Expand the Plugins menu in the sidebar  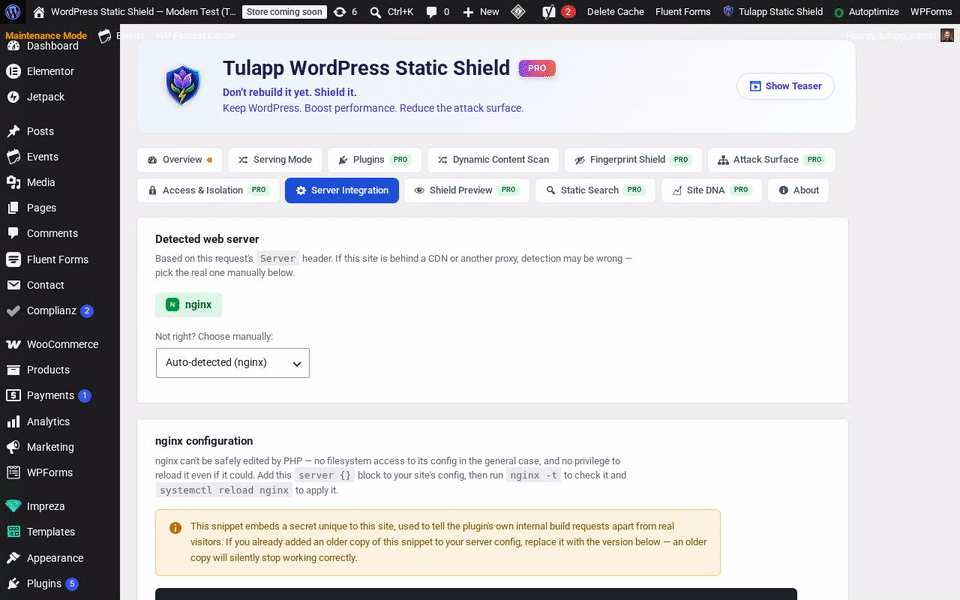point(44,583)
